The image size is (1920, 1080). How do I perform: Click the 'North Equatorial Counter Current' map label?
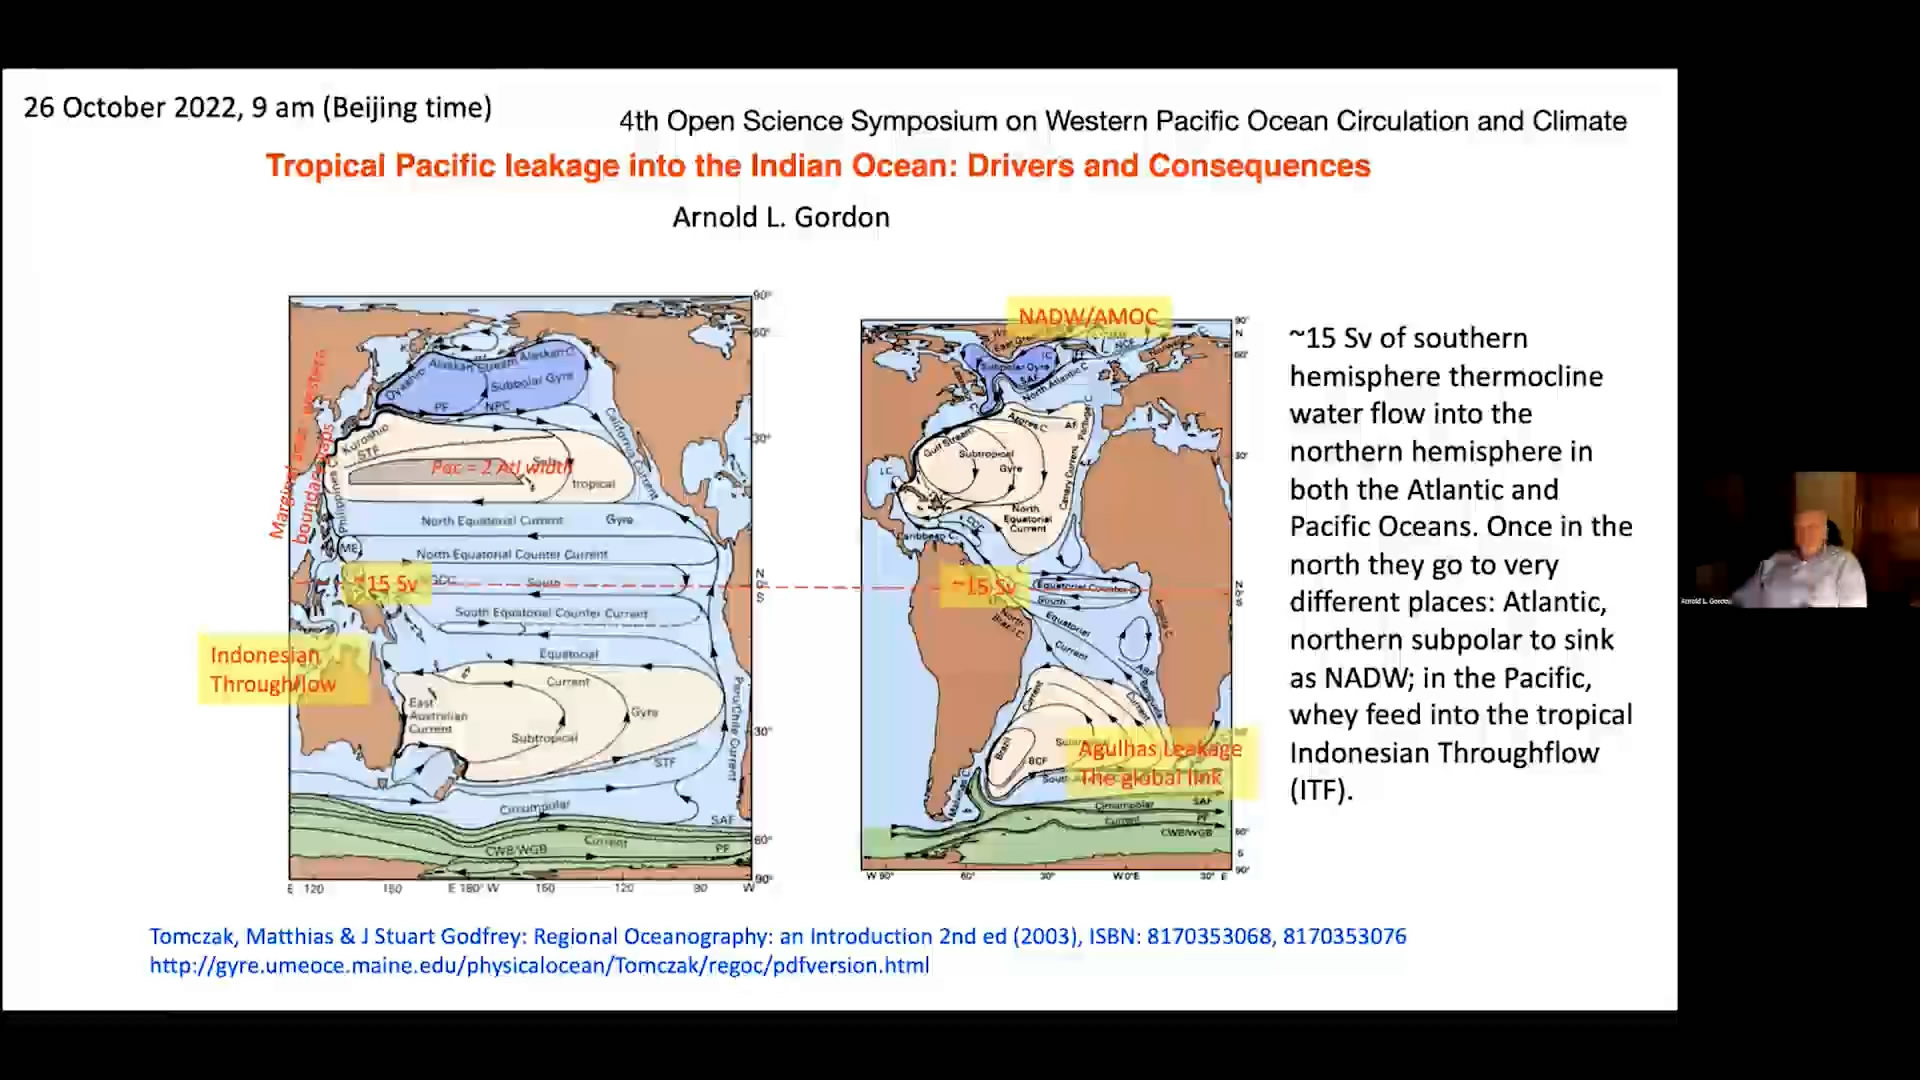512,554
